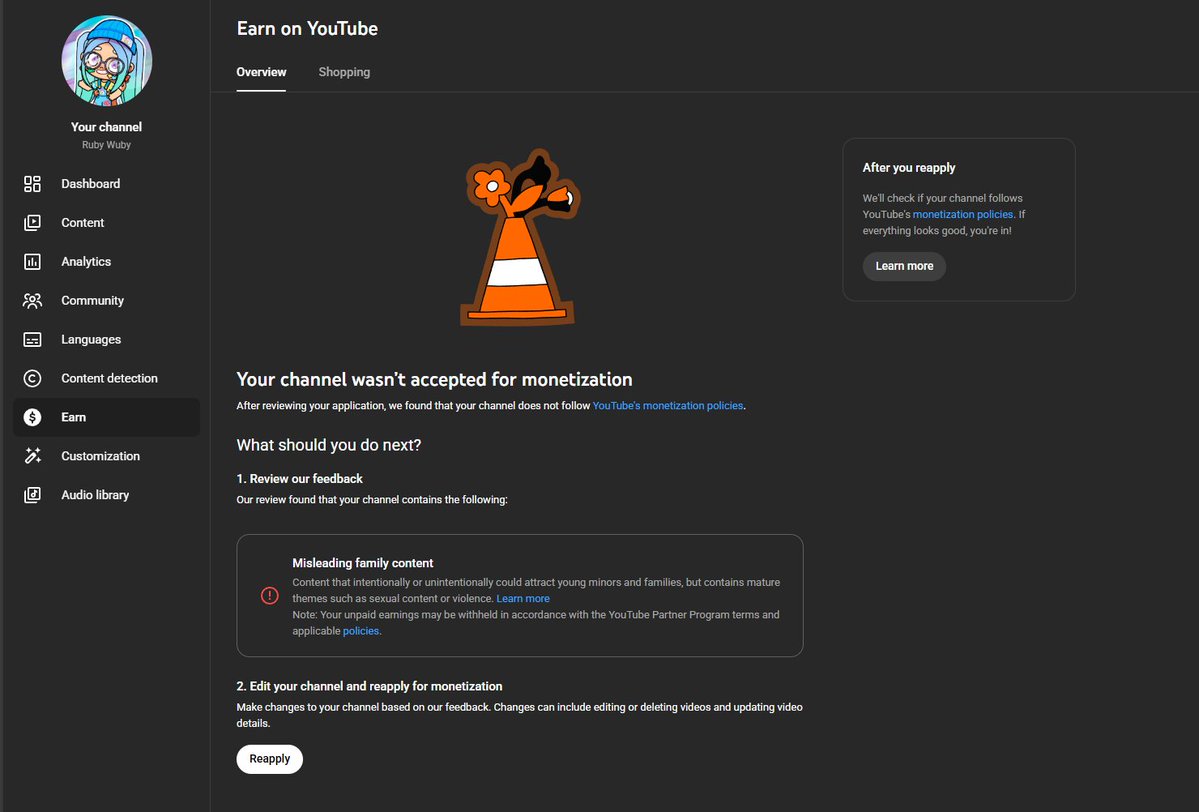Open the Ruby Wuby channel avatar
The image size is (1199, 812).
tap(106, 60)
